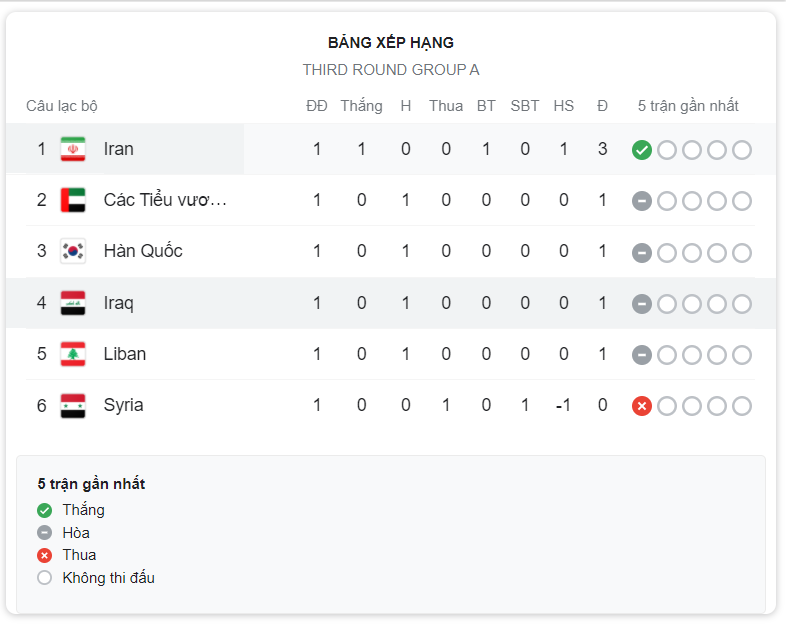Open the Hàn Quốc team link
The height and width of the screenshot is (627, 786).
[143, 251]
